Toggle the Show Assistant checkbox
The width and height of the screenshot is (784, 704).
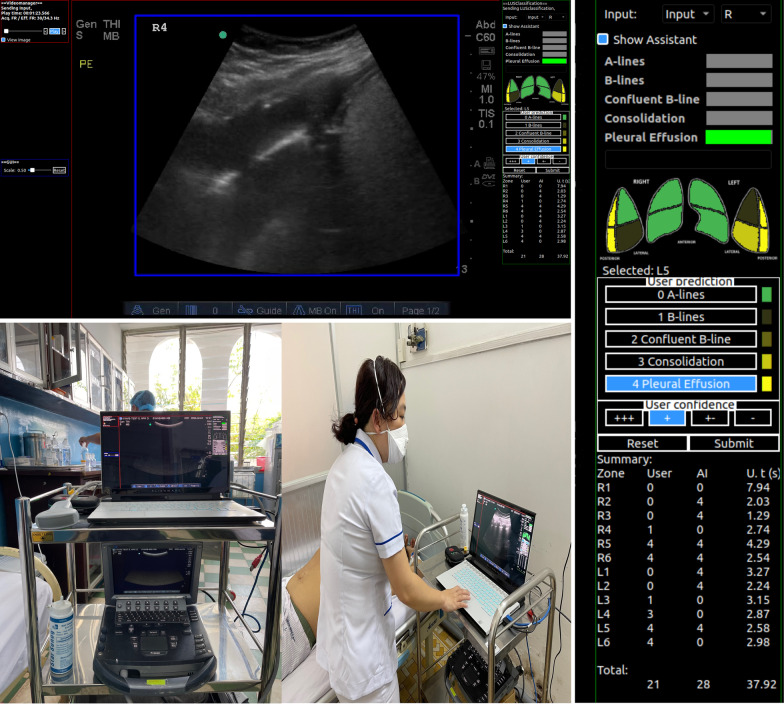click(x=603, y=40)
